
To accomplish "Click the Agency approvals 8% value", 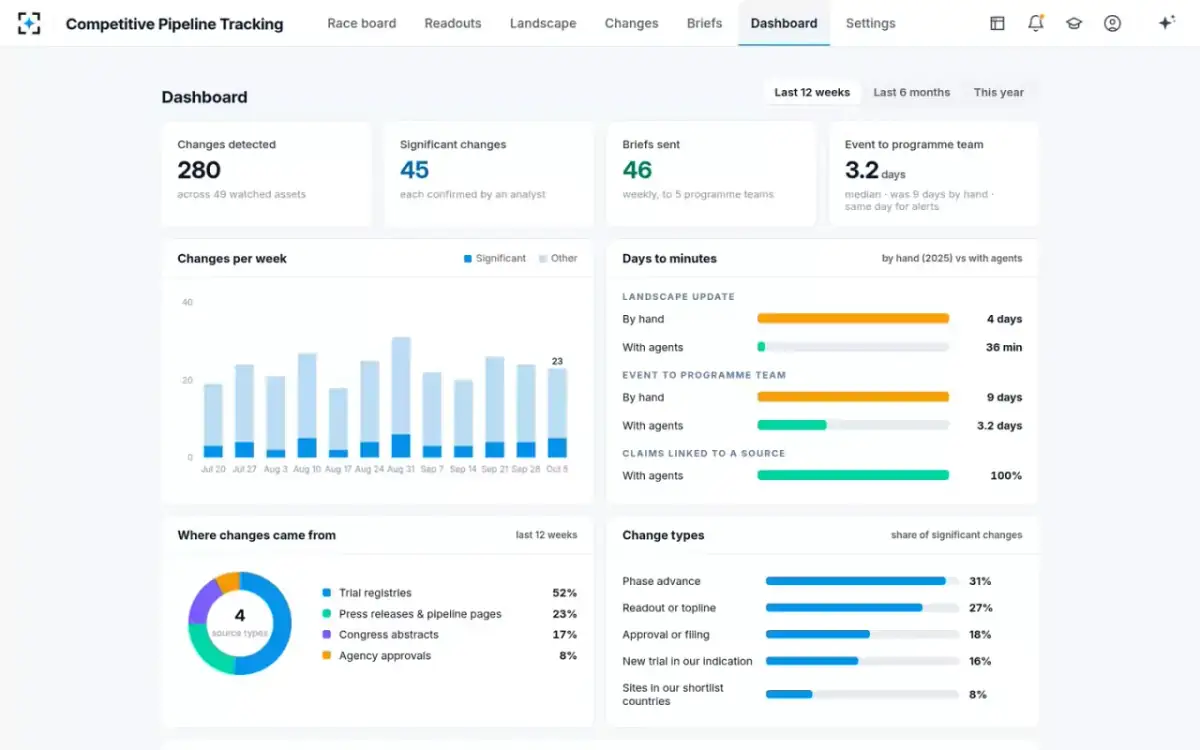I will (x=568, y=656).
